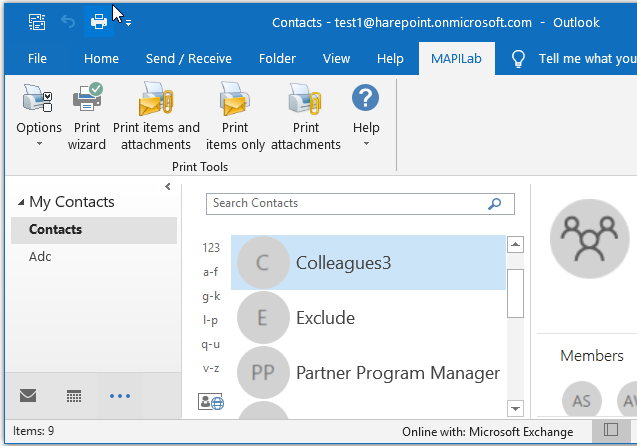Jump to contacts l-p

pyautogui.click(x=210, y=320)
